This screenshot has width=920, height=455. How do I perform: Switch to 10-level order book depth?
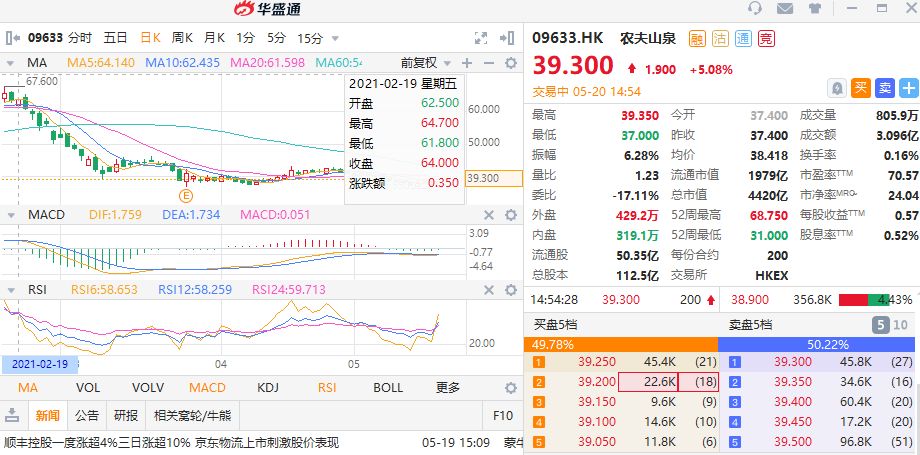(x=899, y=325)
